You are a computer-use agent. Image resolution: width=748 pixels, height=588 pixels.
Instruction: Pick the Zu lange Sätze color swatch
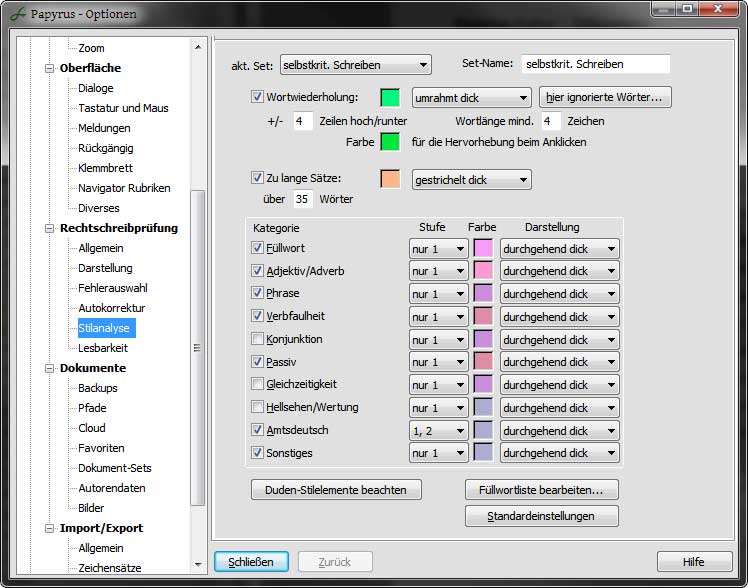pyautogui.click(x=390, y=179)
